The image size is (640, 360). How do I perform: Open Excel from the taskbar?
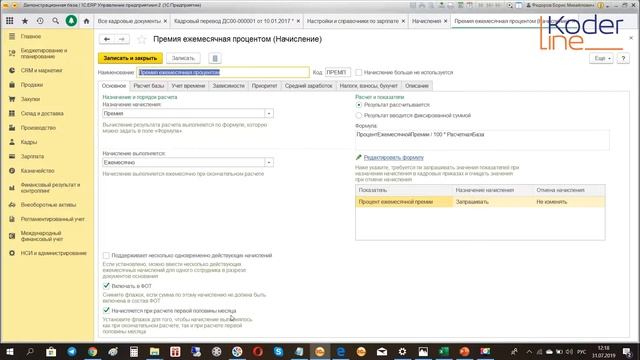[x=444, y=351]
